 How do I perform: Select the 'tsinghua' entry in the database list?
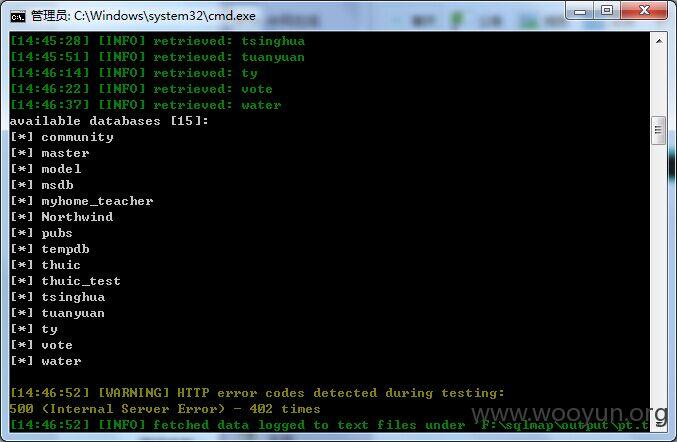point(58,297)
